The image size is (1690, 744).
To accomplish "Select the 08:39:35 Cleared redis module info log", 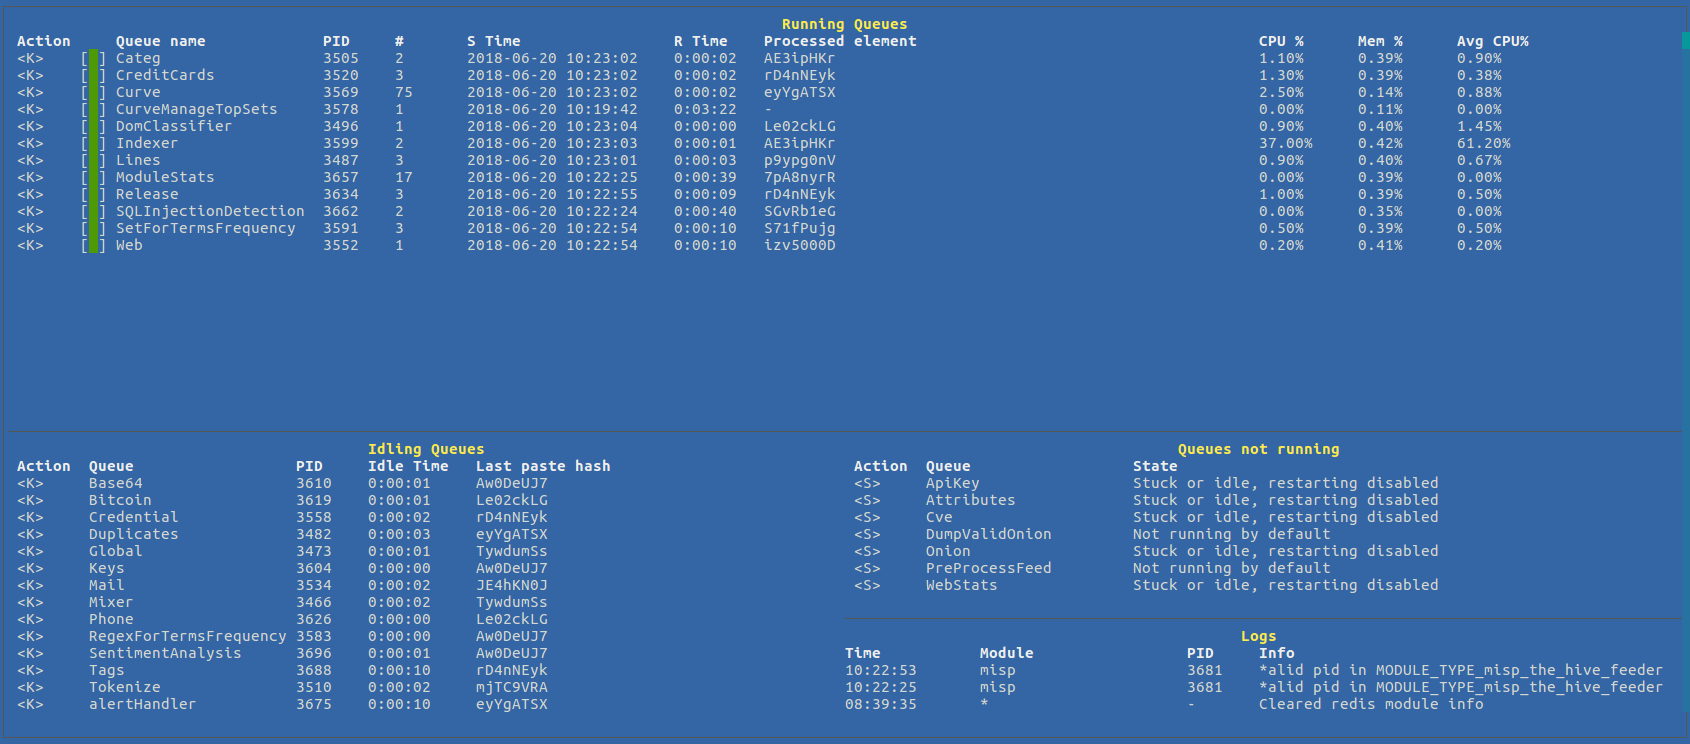I will click(x=1370, y=704).
